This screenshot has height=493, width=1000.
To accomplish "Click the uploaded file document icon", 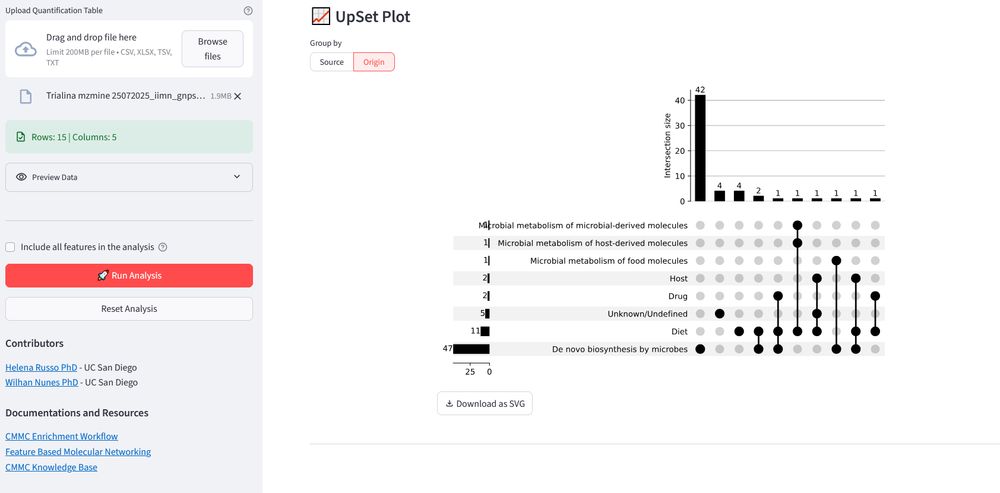I will click(x=26, y=96).
